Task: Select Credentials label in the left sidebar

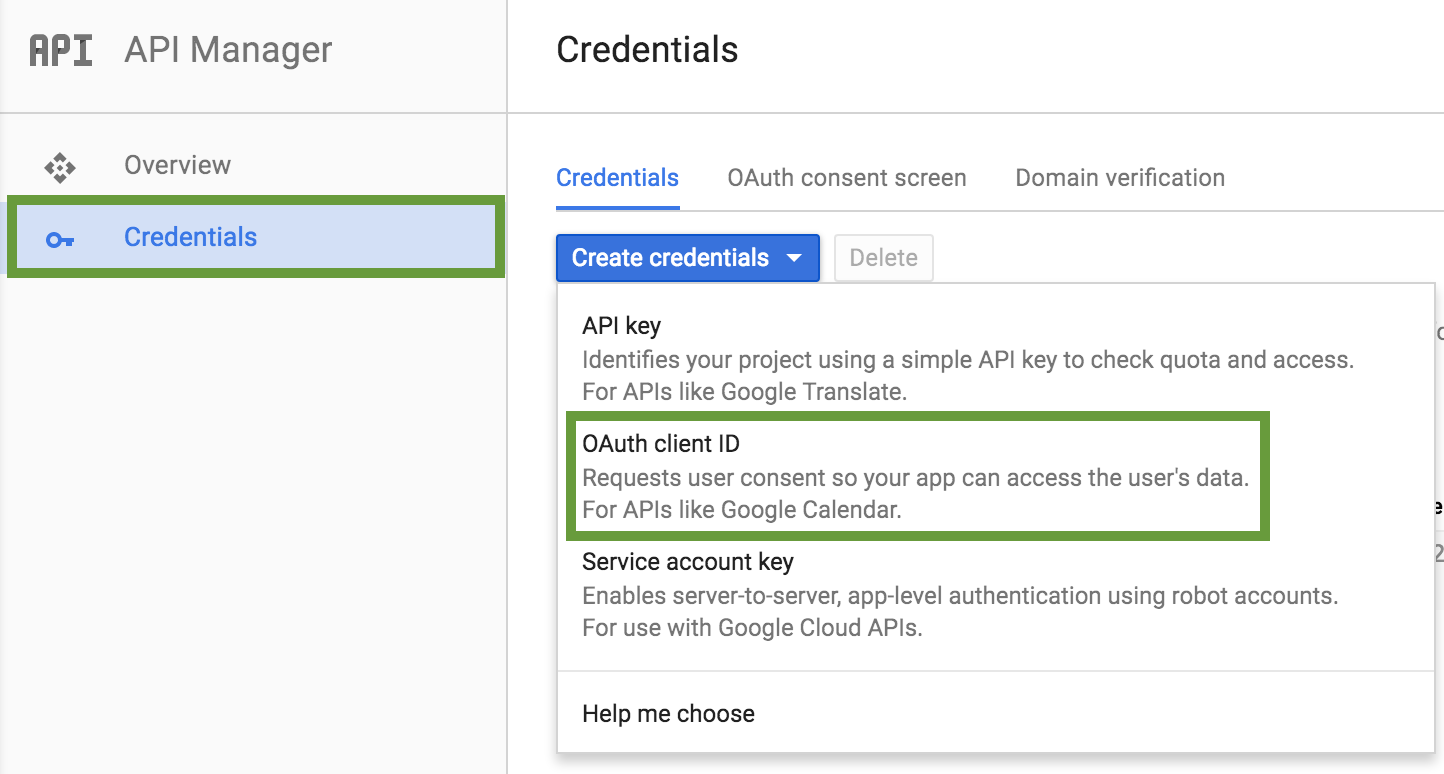Action: pyautogui.click(x=190, y=237)
